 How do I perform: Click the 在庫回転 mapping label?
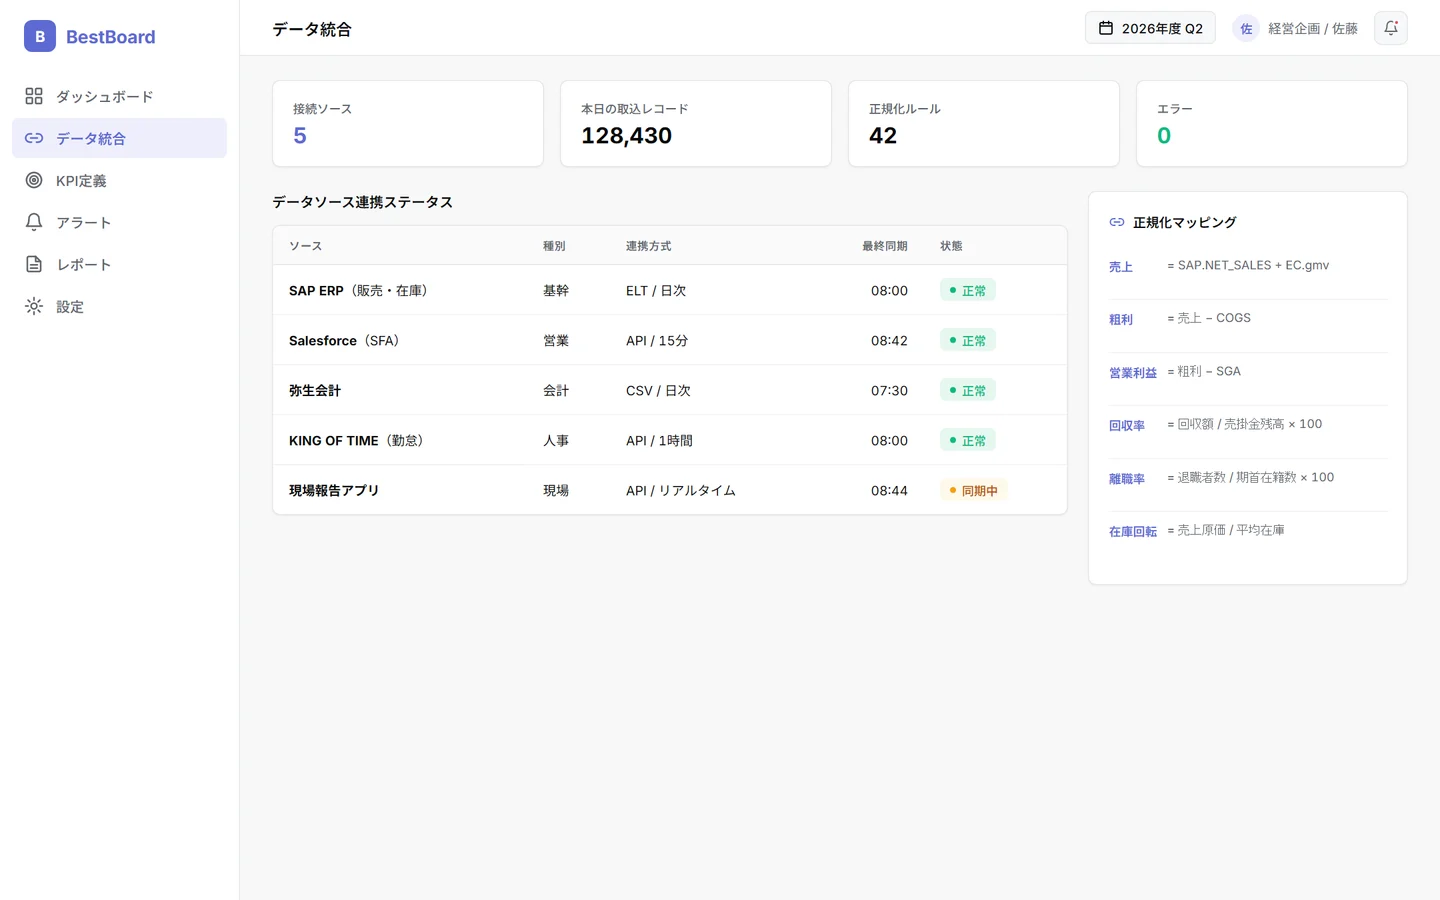pos(1133,532)
